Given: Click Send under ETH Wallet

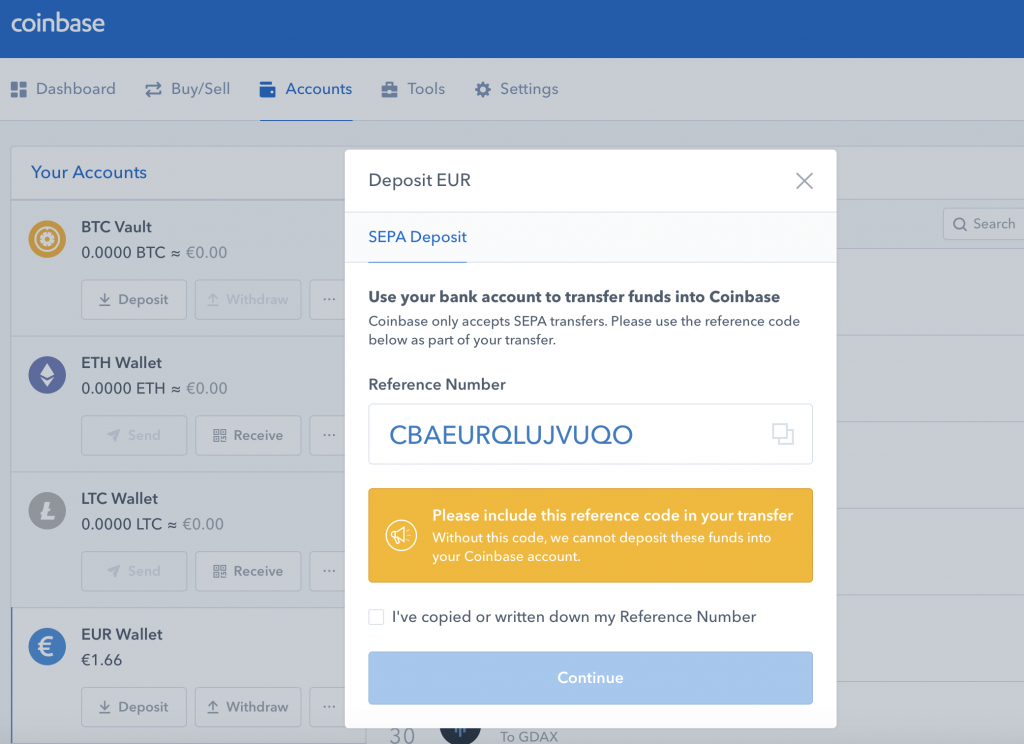Looking at the screenshot, I should pyautogui.click(x=134, y=436).
